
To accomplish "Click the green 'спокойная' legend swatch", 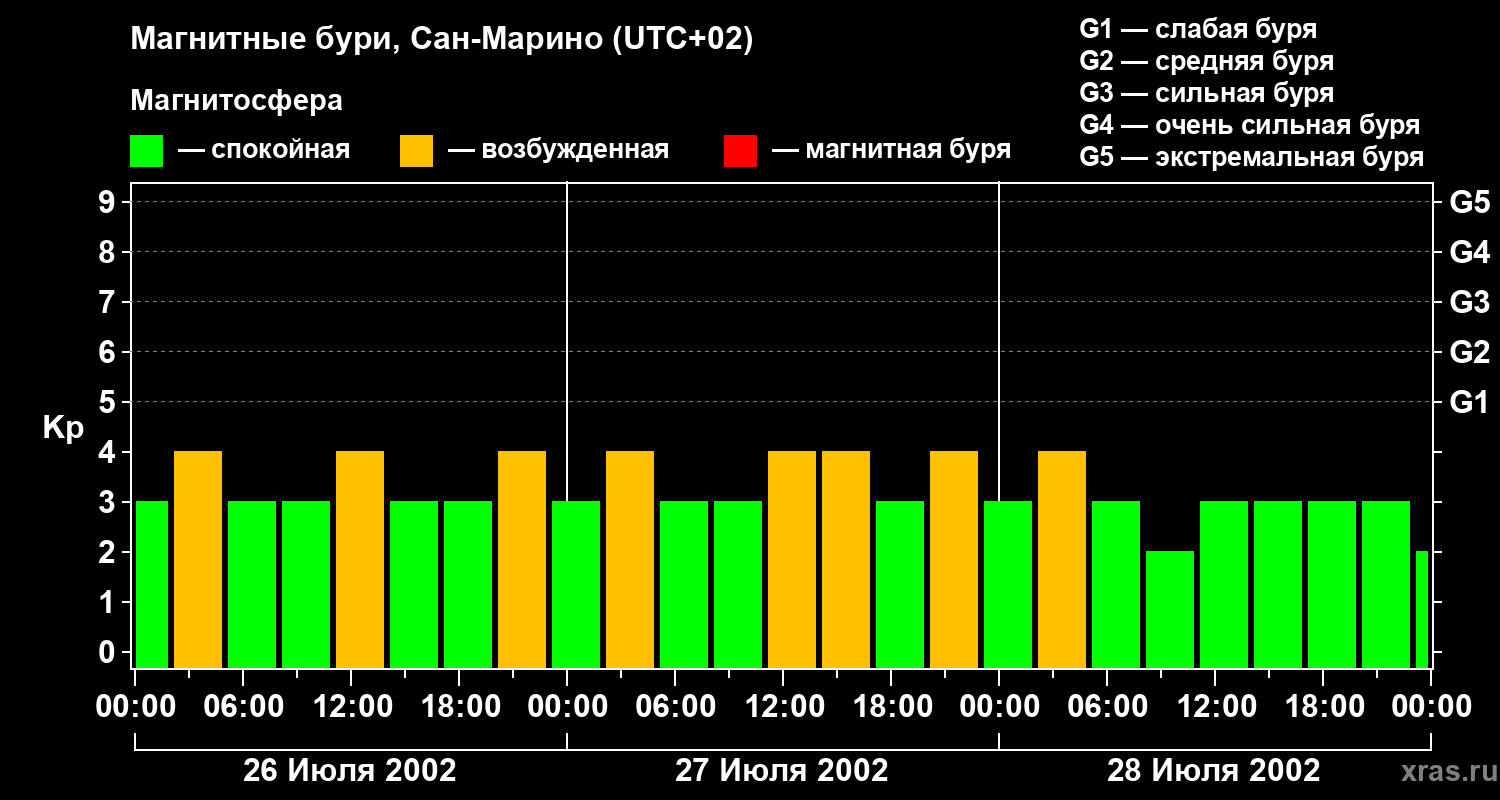I will [x=147, y=151].
